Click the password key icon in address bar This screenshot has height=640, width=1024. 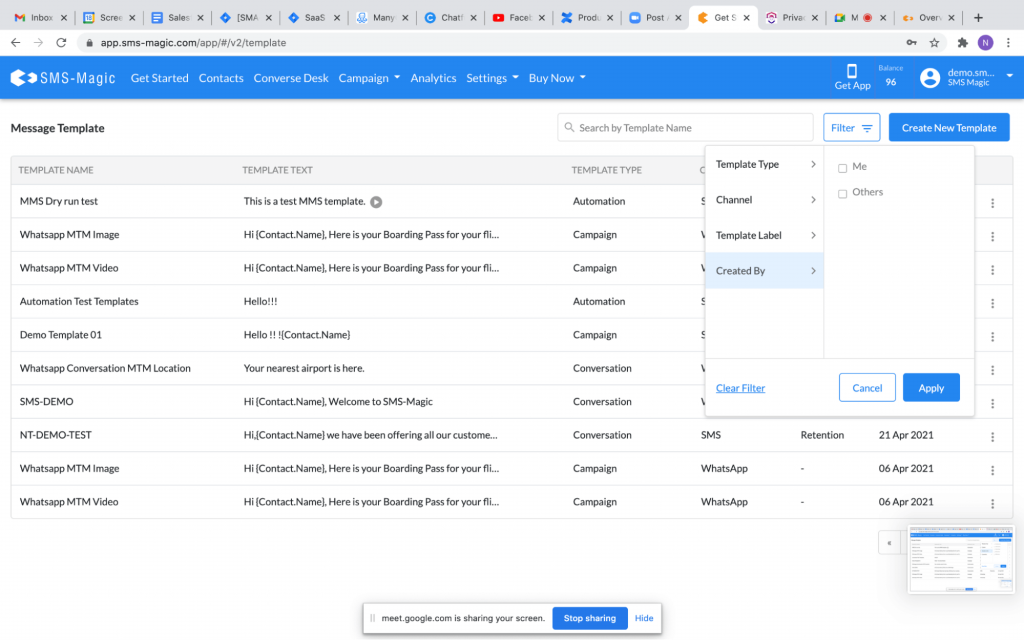pyautogui.click(x=911, y=42)
